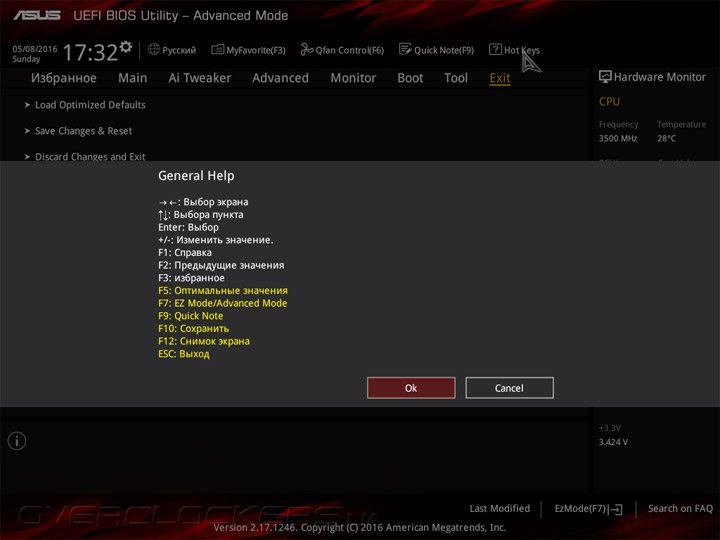Click the info icon in the help area
The height and width of the screenshot is (540, 720).
(17, 441)
